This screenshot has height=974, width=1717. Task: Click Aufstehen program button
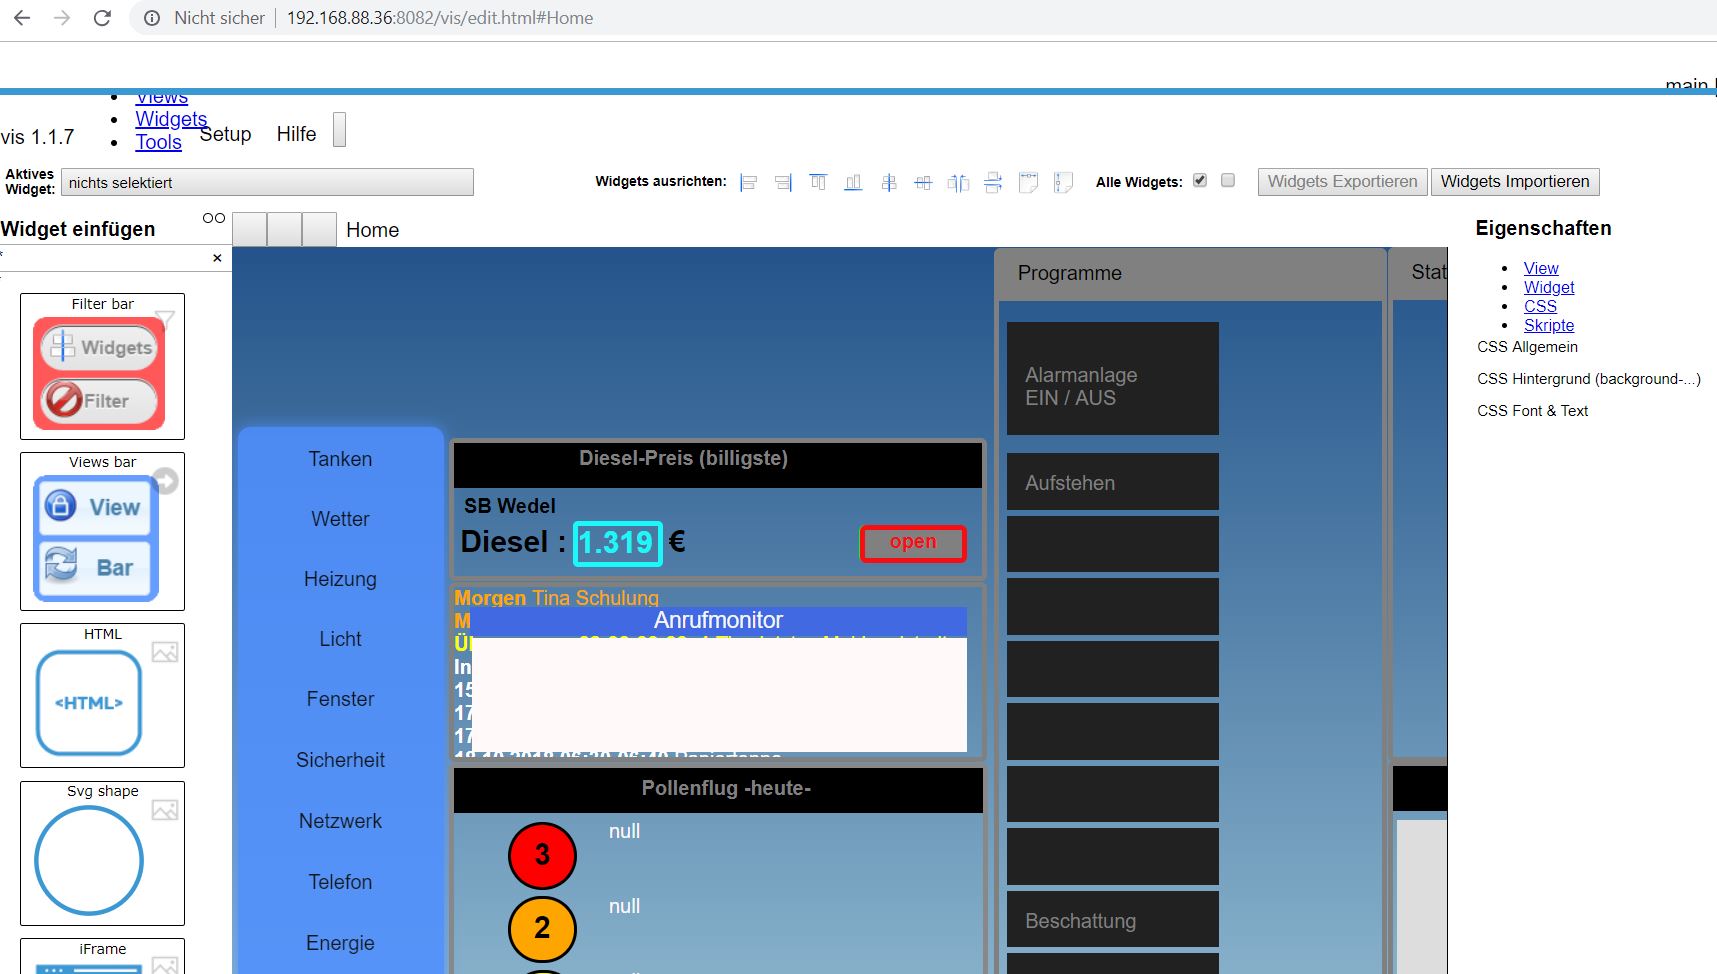tap(1112, 482)
